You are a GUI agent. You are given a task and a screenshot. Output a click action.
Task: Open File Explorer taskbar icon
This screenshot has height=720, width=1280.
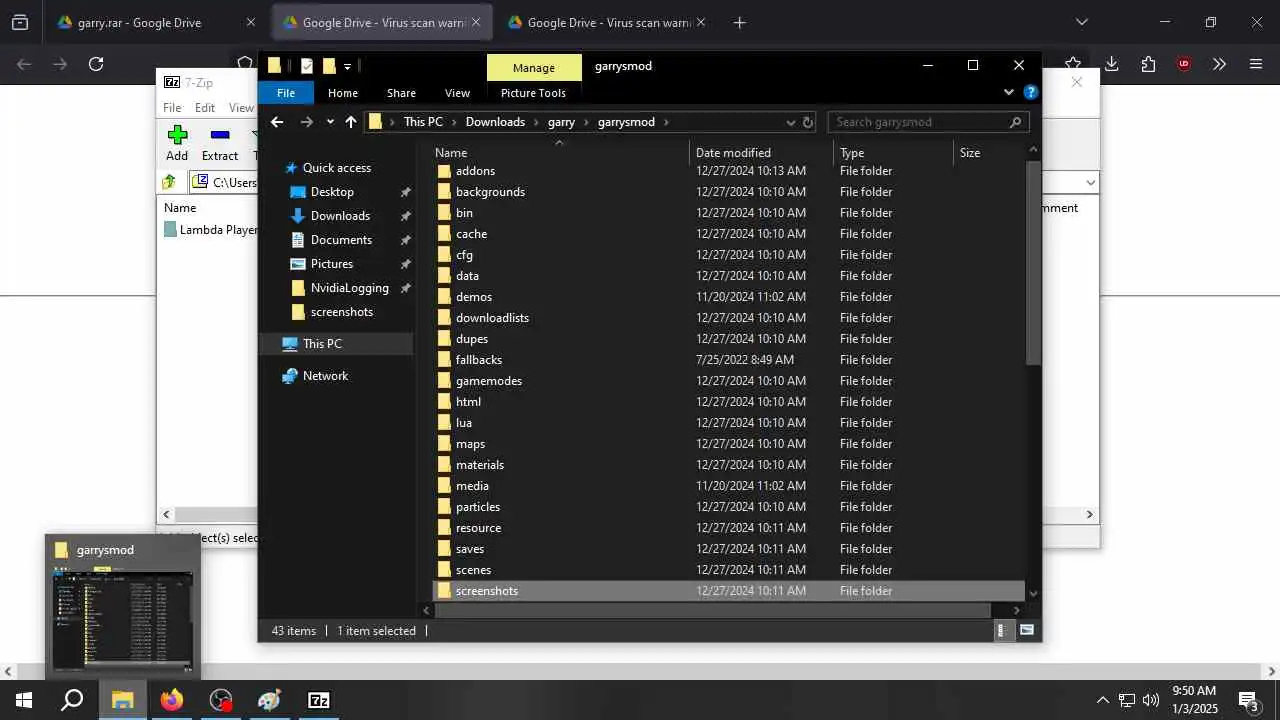click(x=123, y=700)
